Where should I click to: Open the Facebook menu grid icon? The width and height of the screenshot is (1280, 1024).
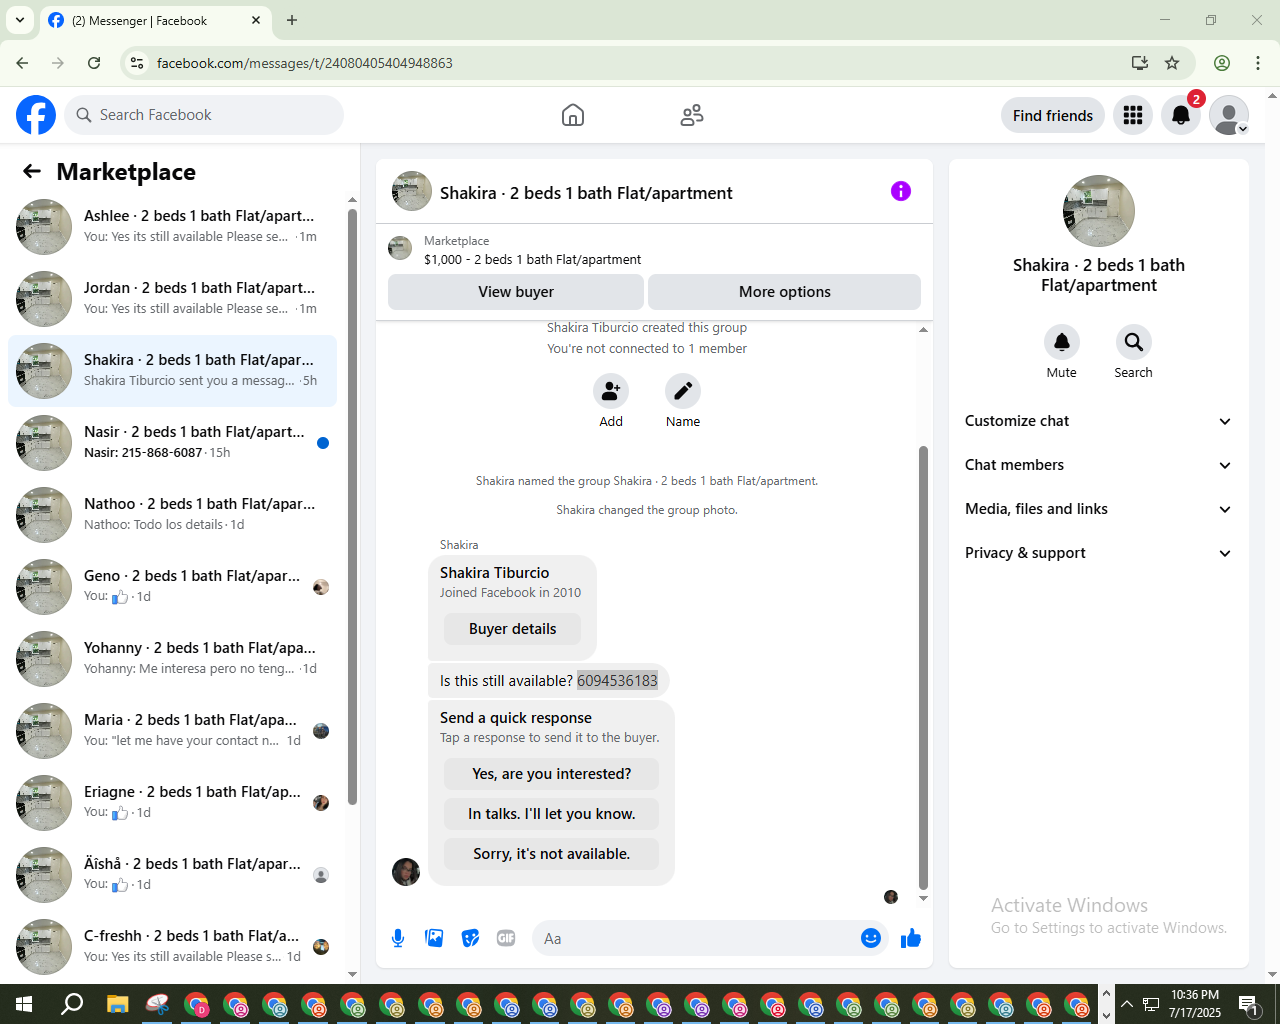(1133, 115)
